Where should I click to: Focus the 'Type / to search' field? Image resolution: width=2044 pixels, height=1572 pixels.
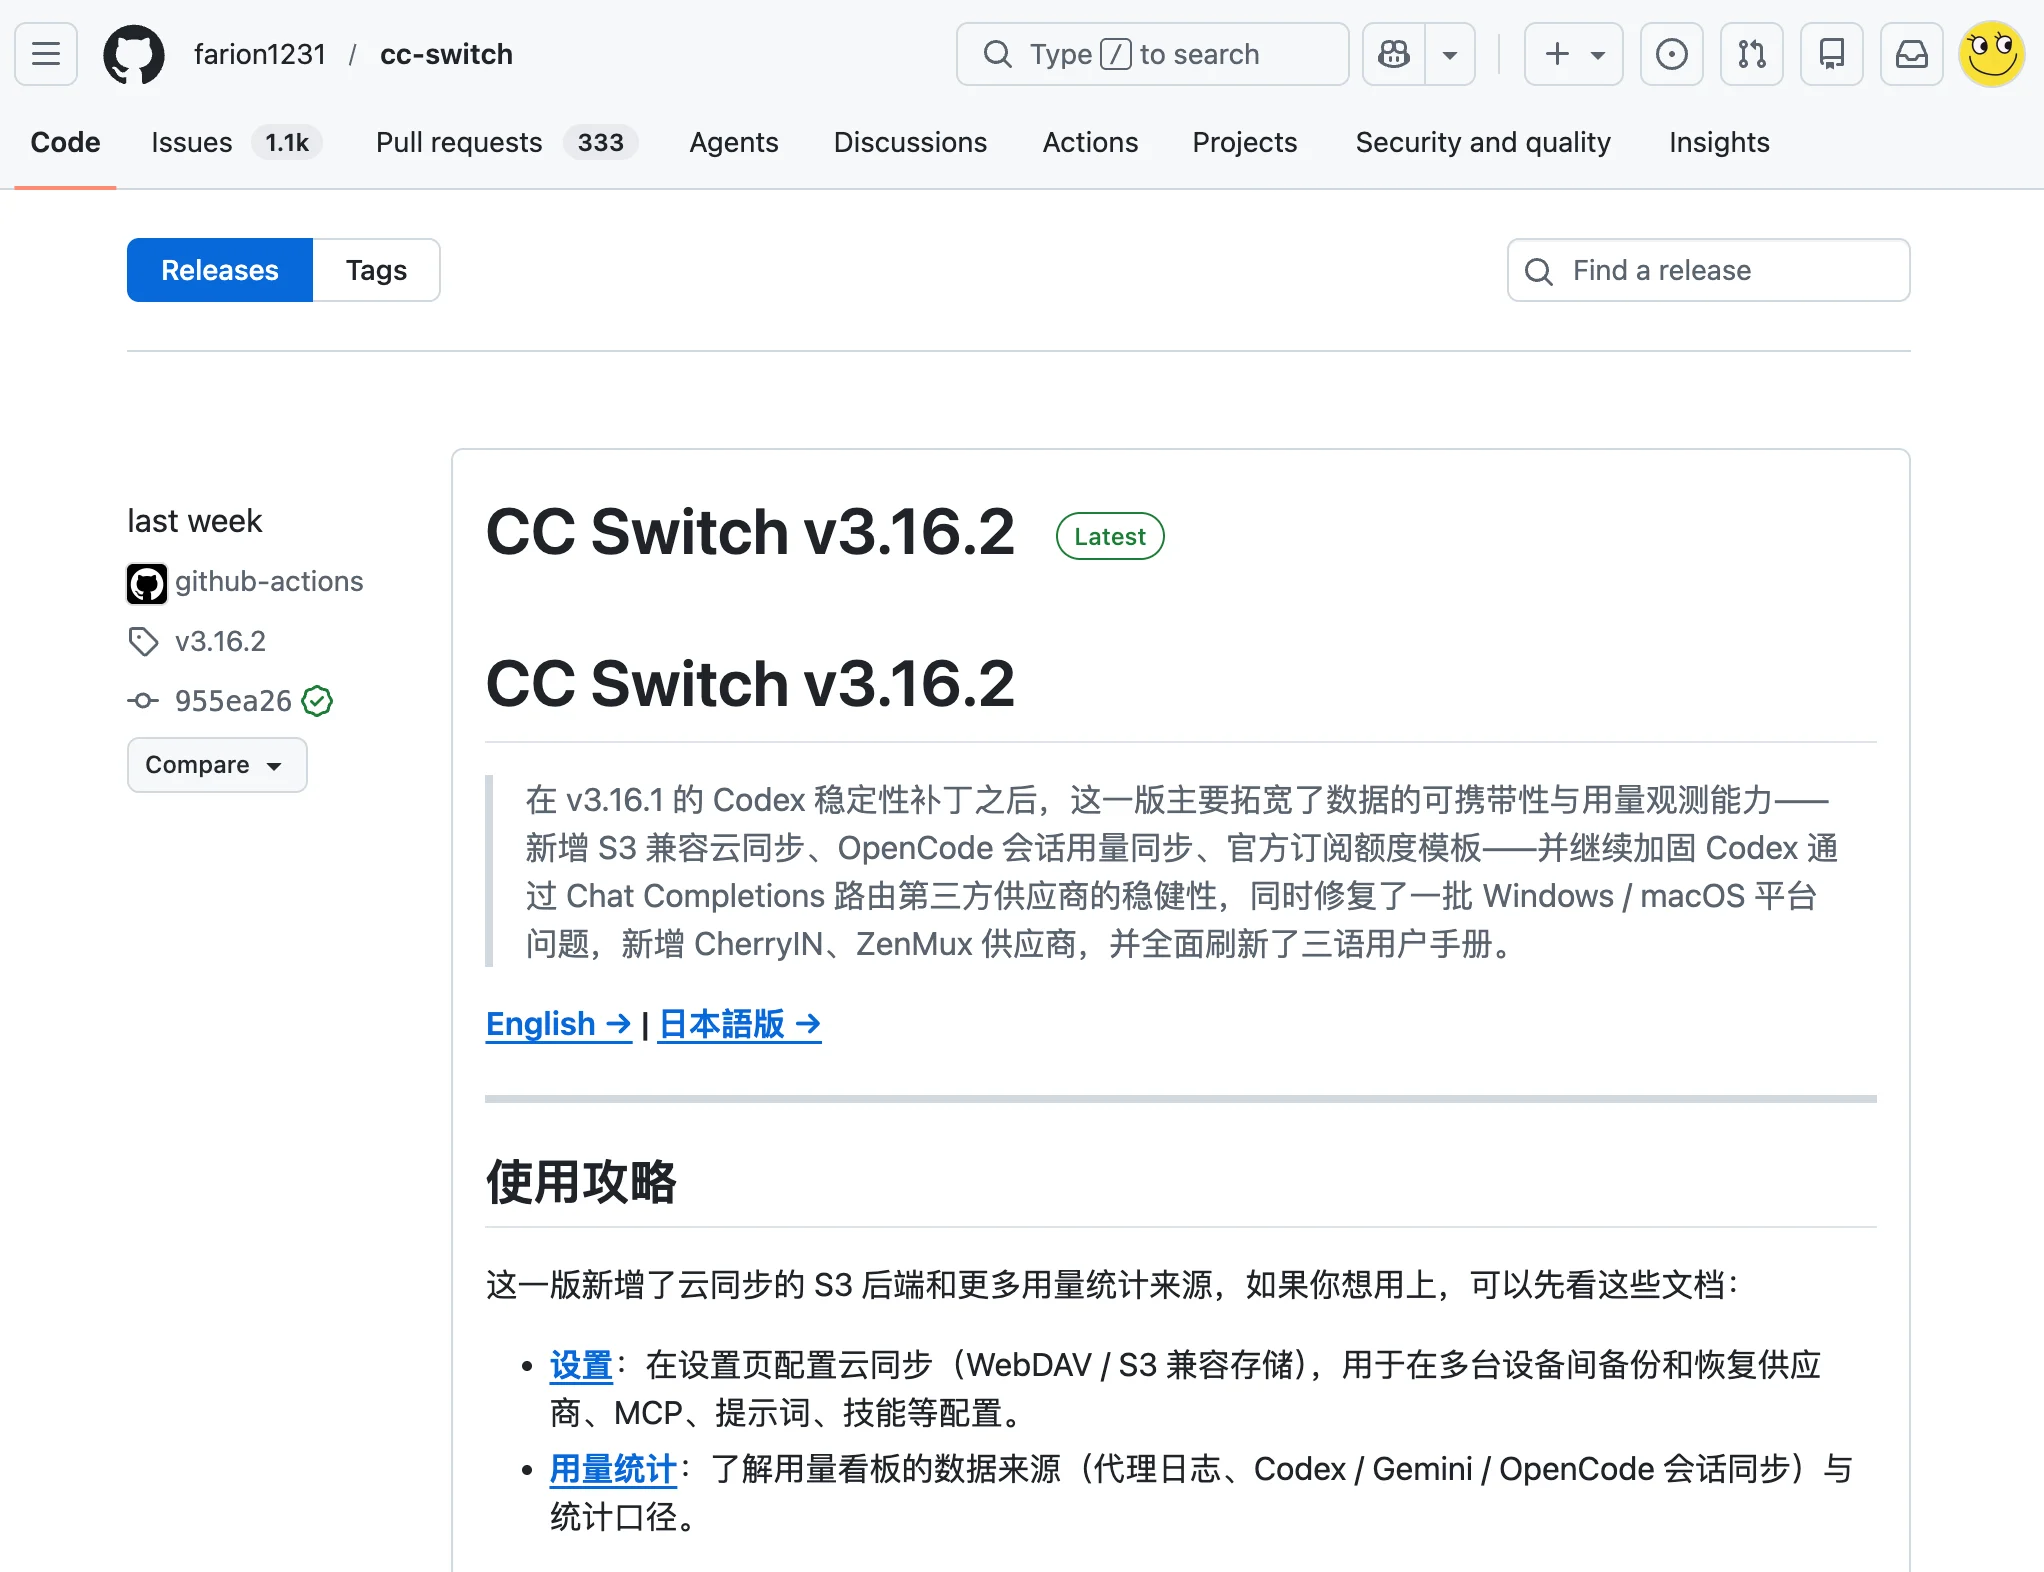tap(1153, 54)
